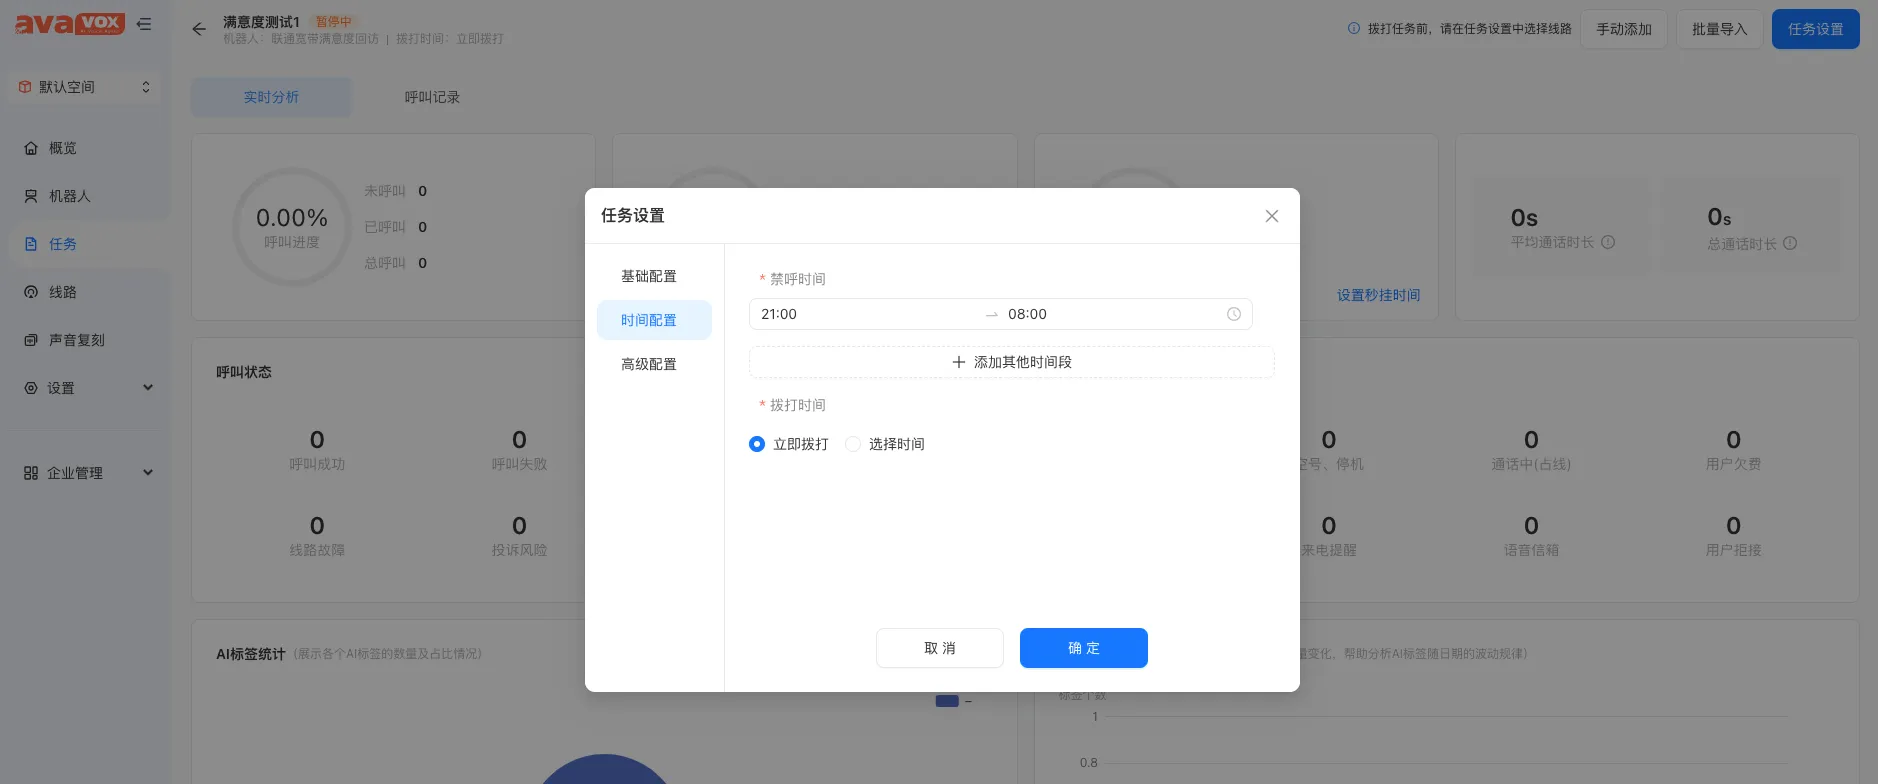Click the info icon next to 平均通话时长
1878x784 pixels.
click(x=1608, y=242)
